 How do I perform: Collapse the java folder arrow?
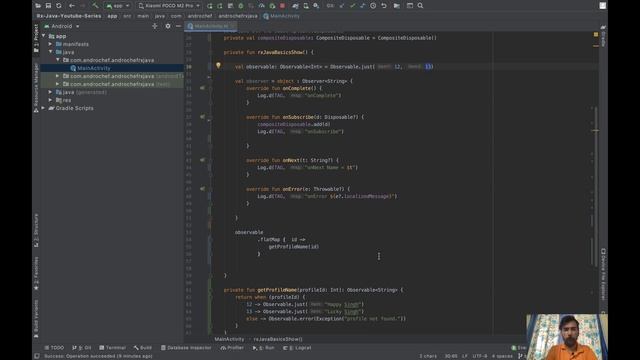coord(51,52)
